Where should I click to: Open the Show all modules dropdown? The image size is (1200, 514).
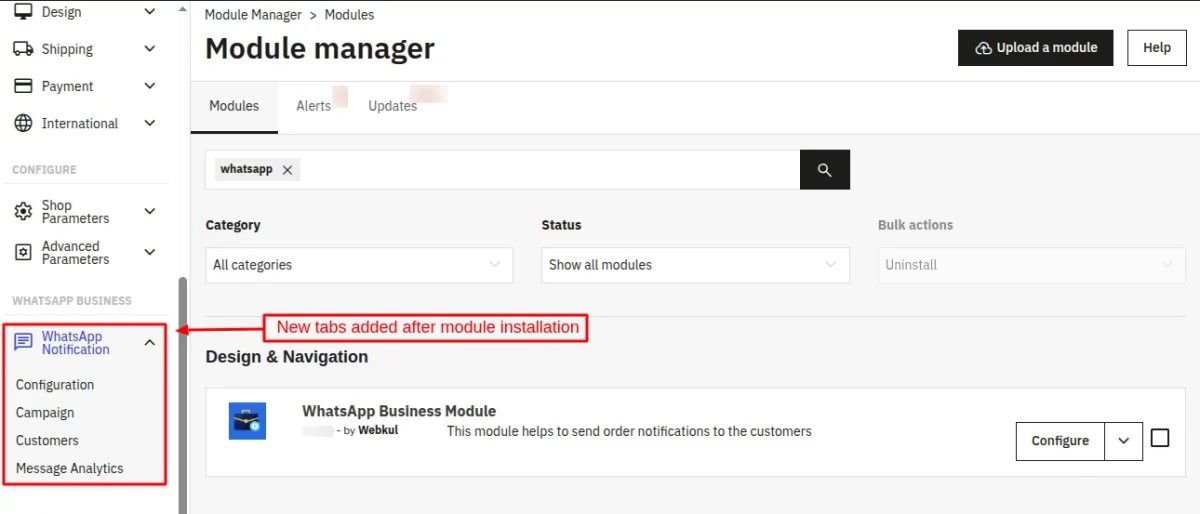coord(695,265)
